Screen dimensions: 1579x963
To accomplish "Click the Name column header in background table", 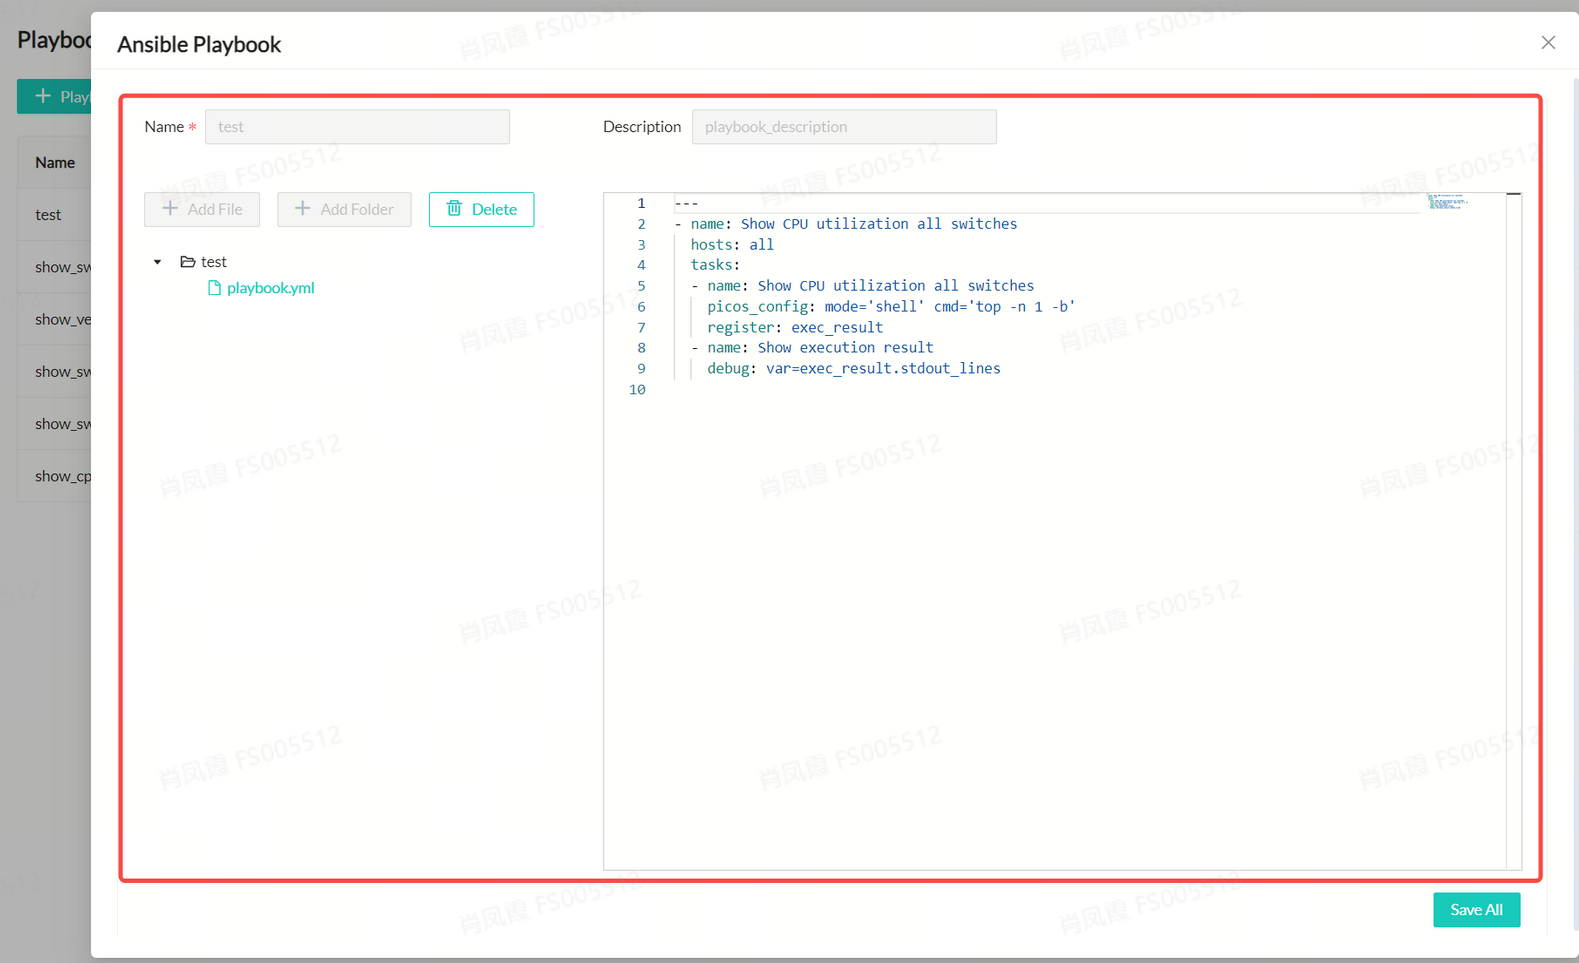I will point(55,163).
